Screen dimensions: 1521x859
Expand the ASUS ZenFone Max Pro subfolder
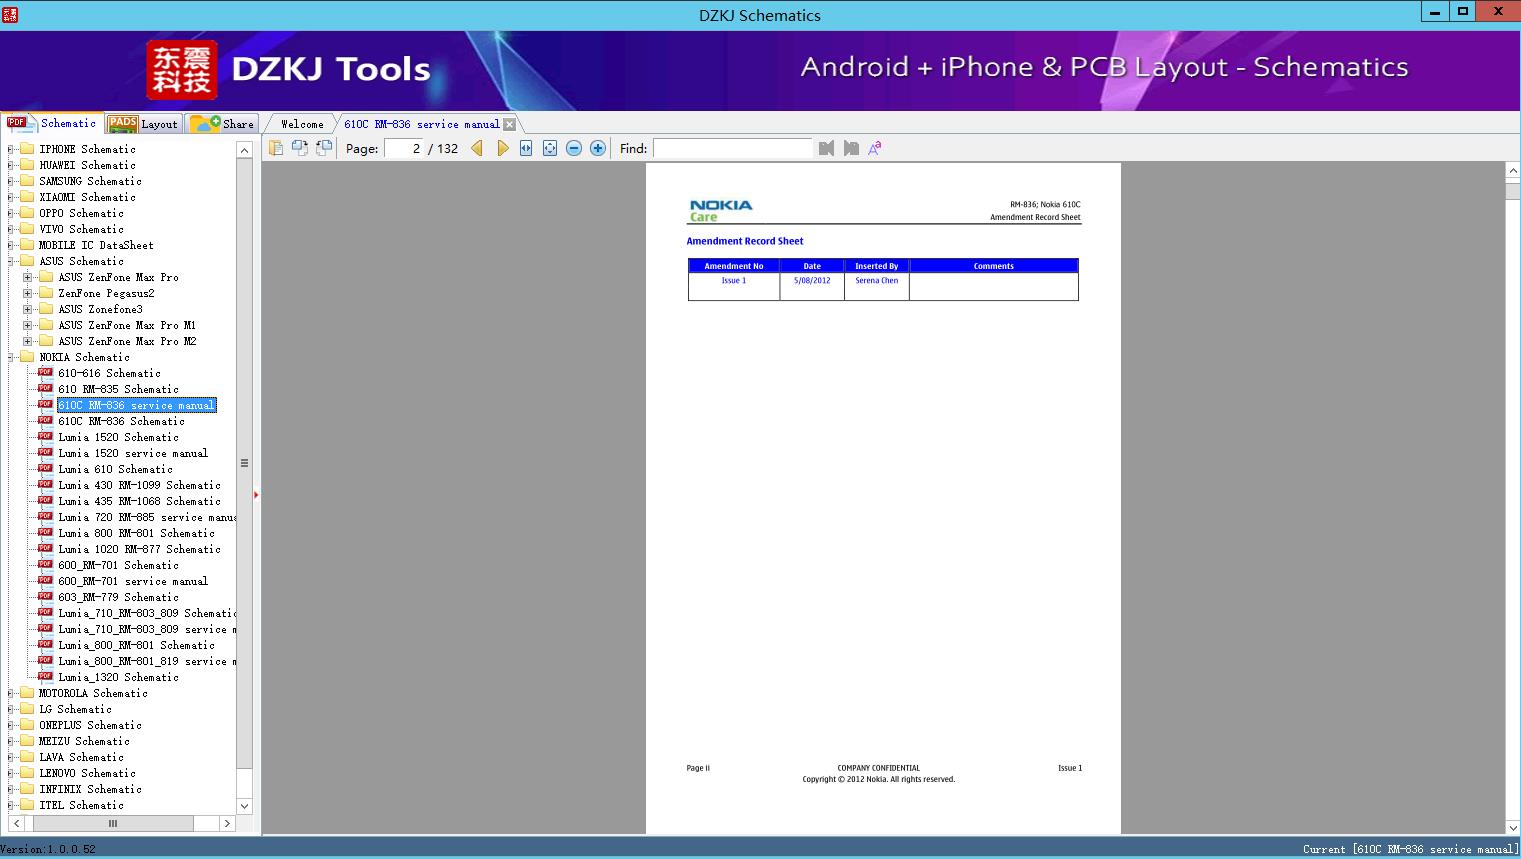(x=28, y=277)
